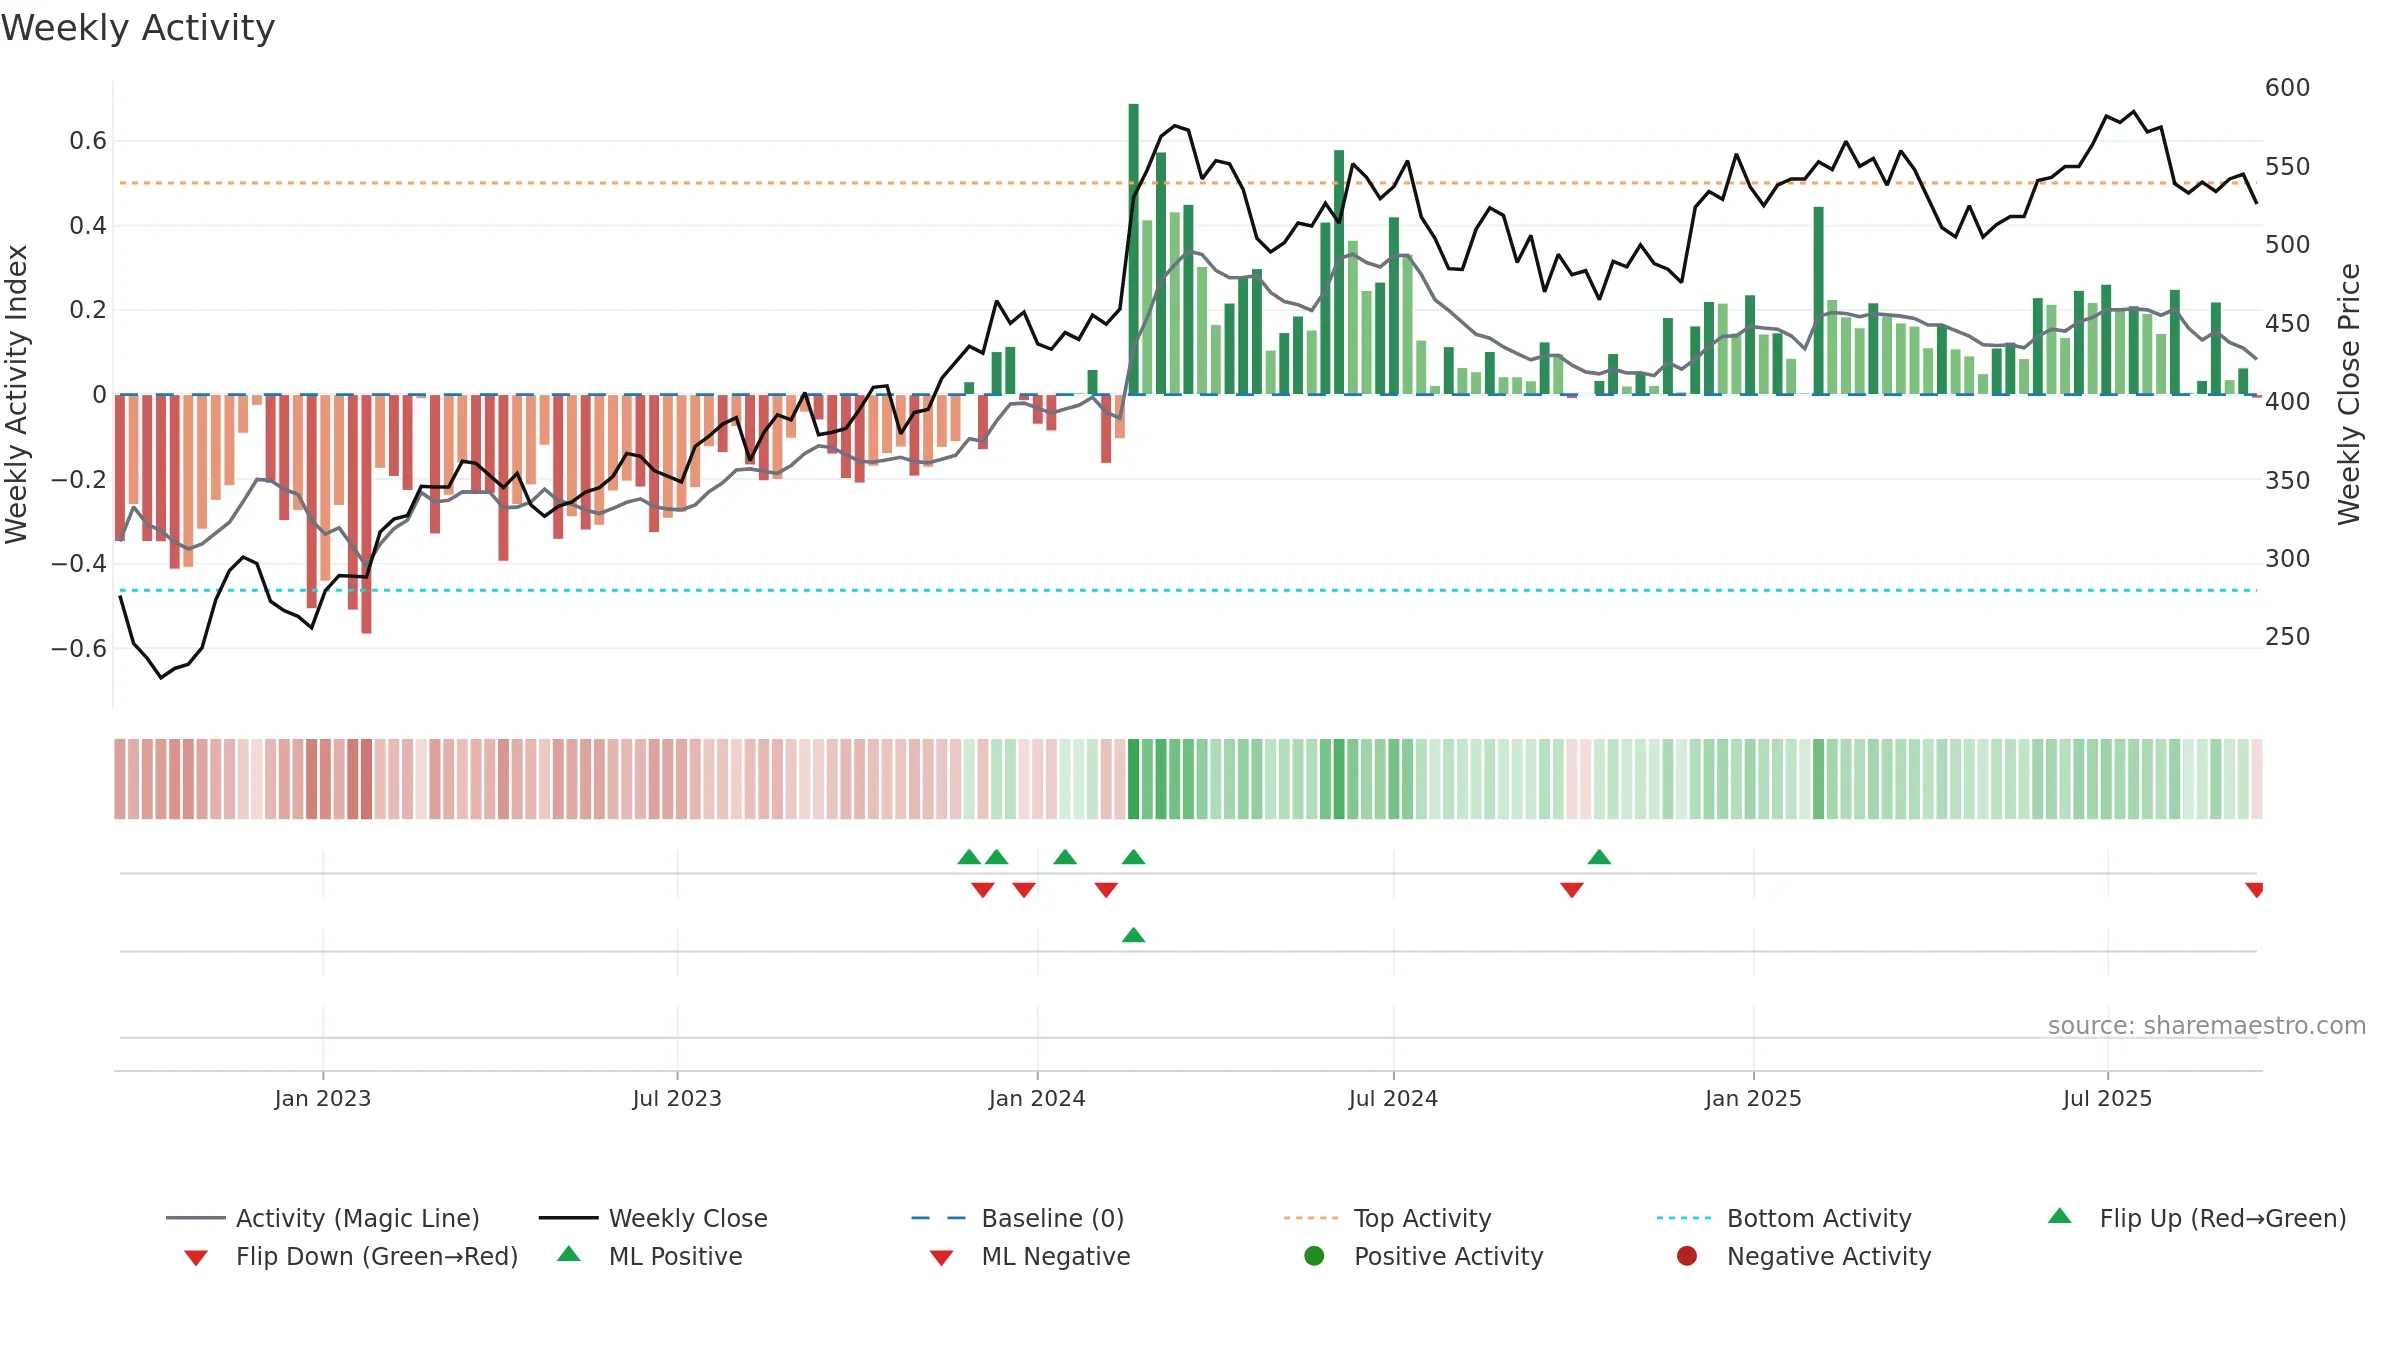Click the dark green heat strip cell at February 2024
The width and height of the screenshot is (2400, 1350).
pyautogui.click(x=1133, y=779)
